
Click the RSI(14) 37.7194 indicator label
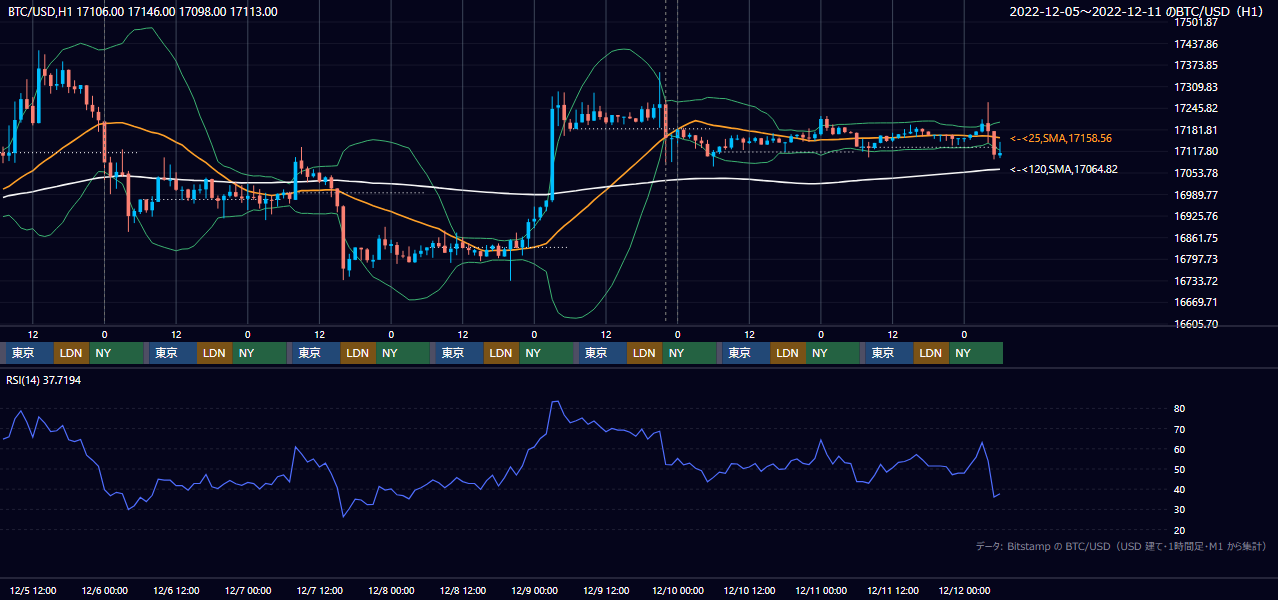tap(44, 381)
